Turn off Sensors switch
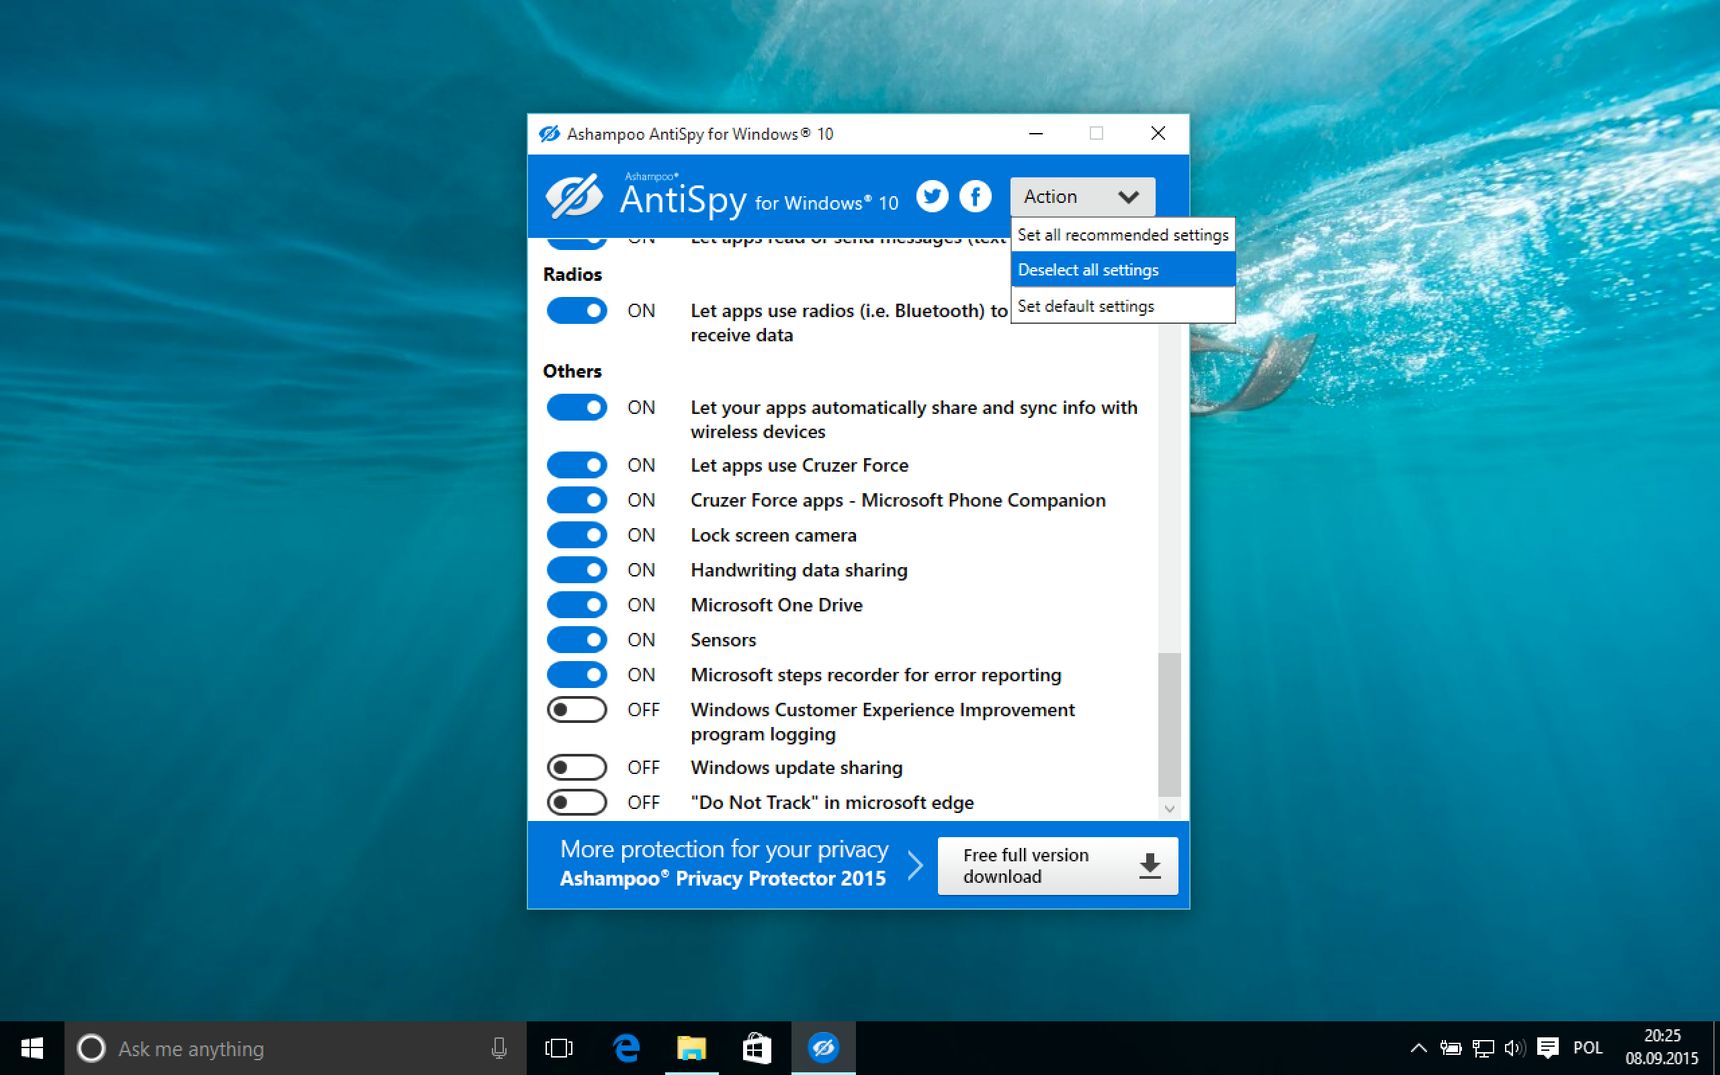 577,640
